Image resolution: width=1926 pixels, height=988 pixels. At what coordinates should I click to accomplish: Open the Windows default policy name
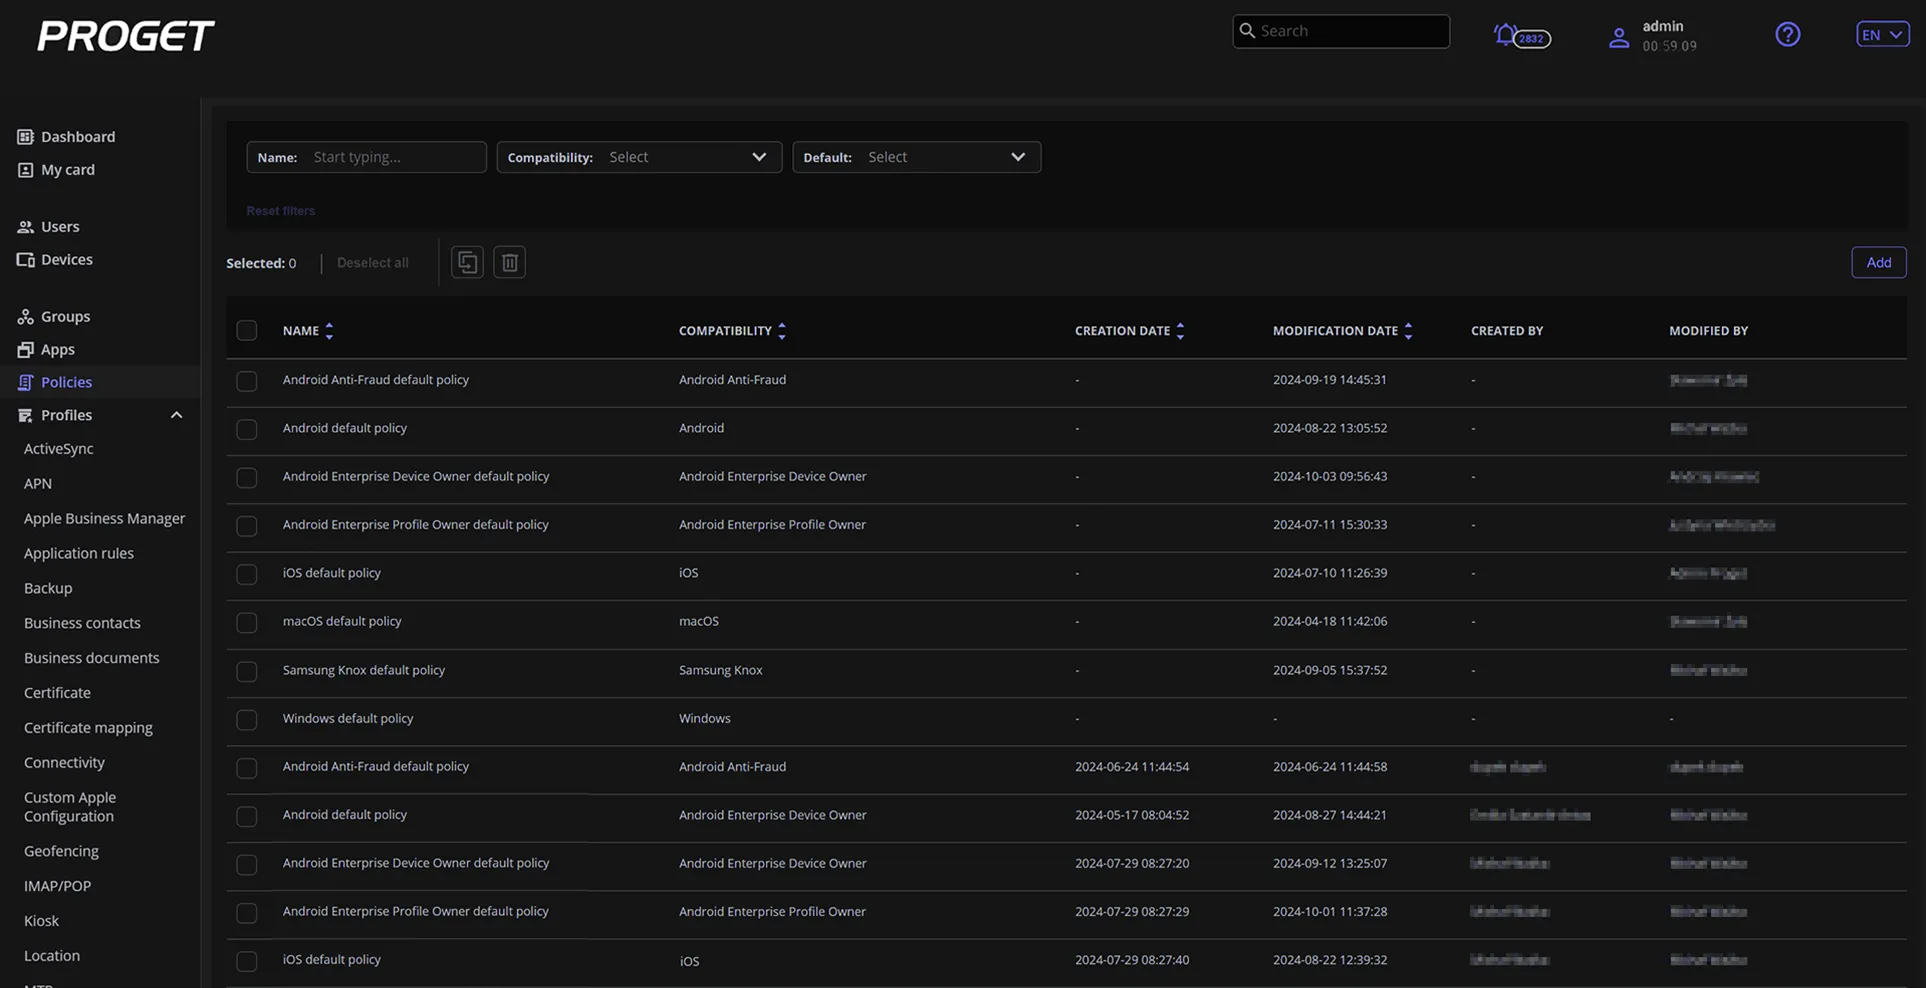pyautogui.click(x=347, y=718)
